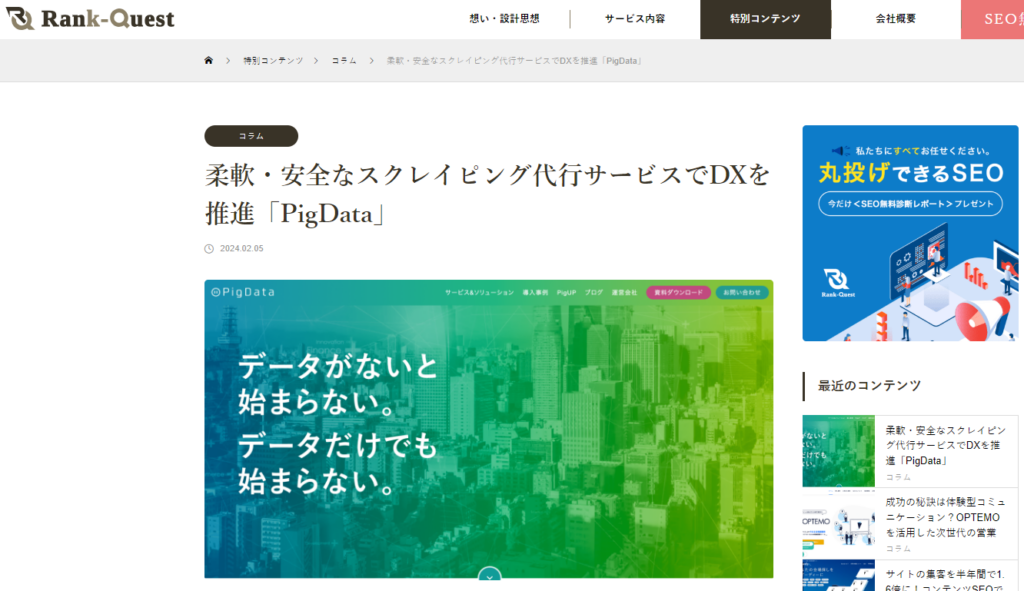
Task: Click the Rank-Quest logo in header
Action: click(x=90, y=19)
